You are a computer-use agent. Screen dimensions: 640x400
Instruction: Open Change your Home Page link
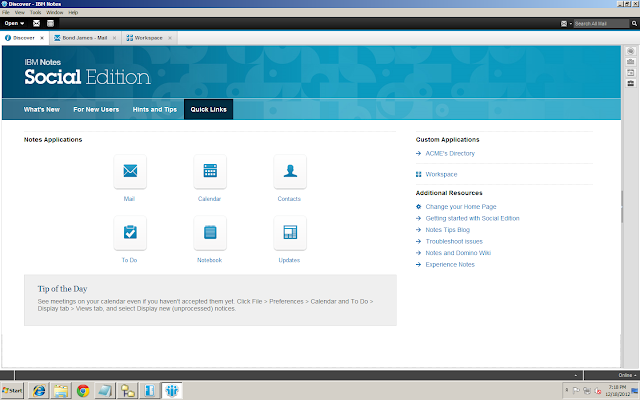461,207
